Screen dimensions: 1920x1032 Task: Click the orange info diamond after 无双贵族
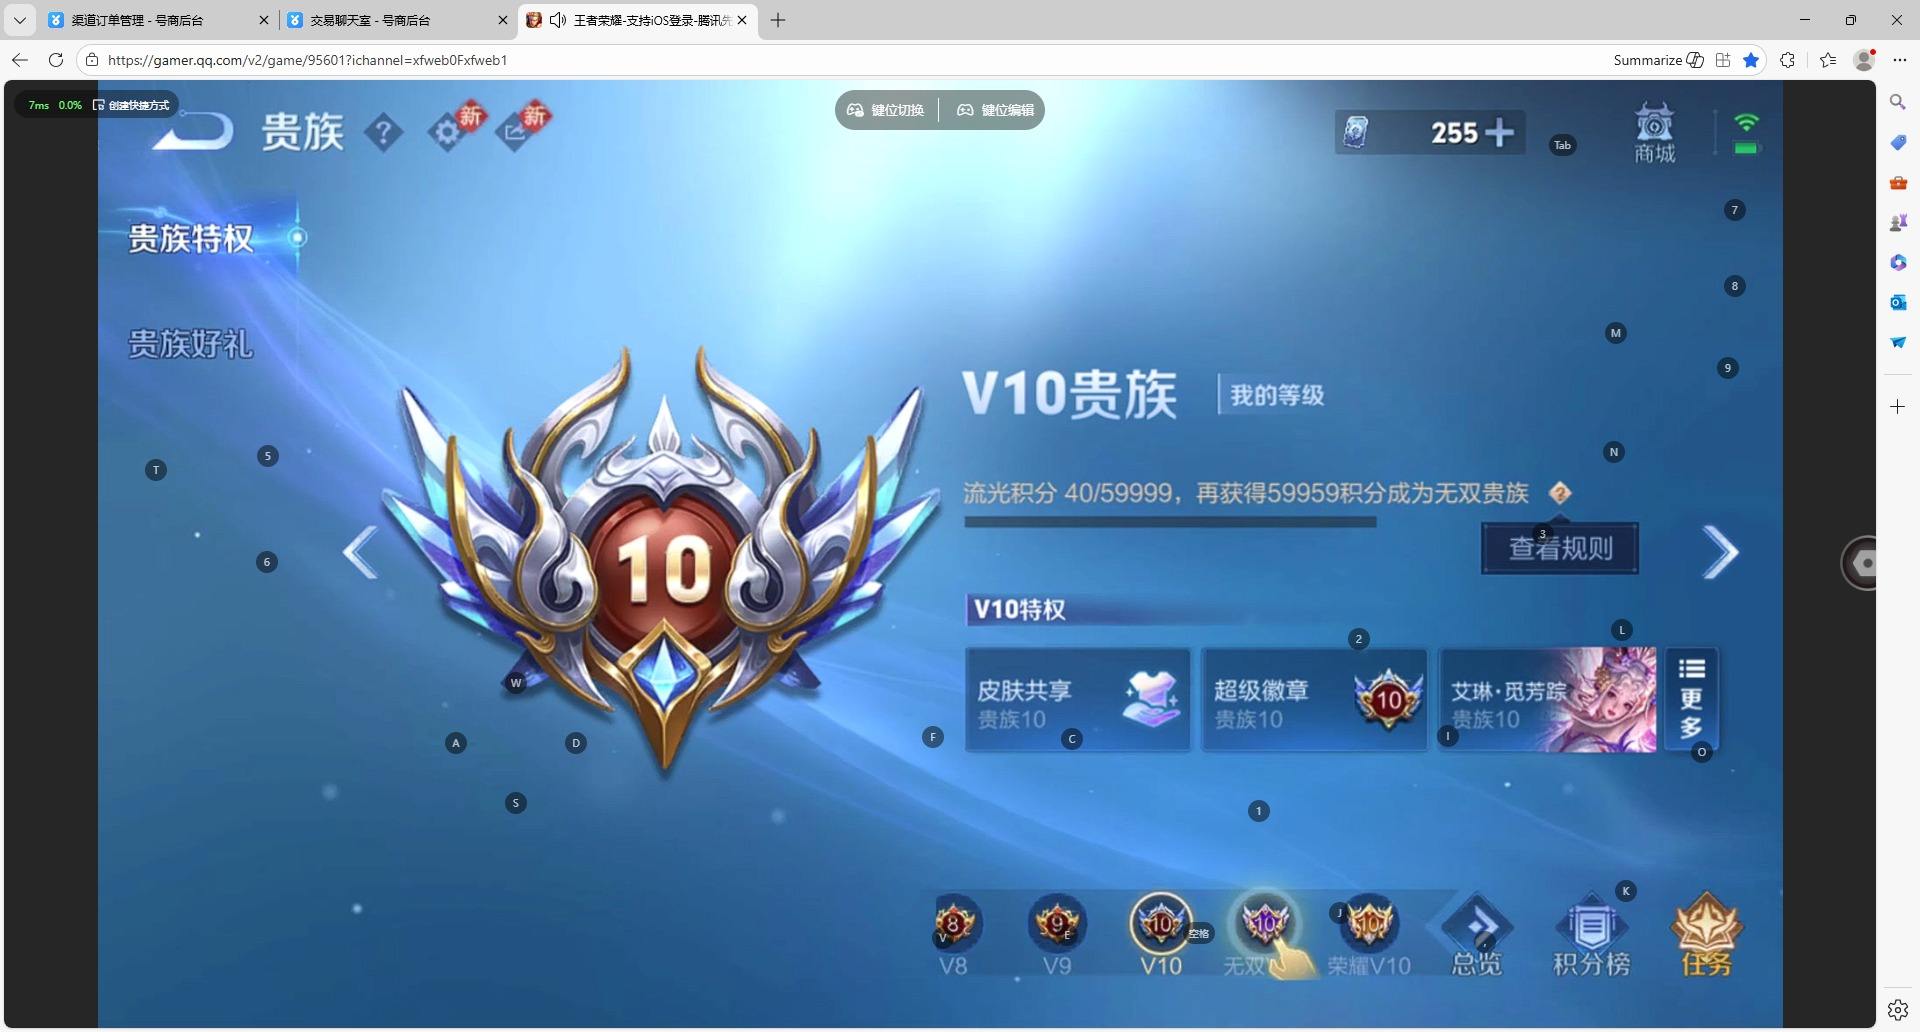pos(1559,493)
